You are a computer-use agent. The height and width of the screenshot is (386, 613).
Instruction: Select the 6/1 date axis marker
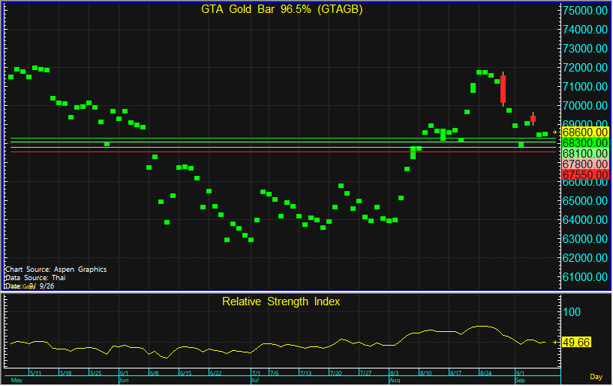pos(124,373)
